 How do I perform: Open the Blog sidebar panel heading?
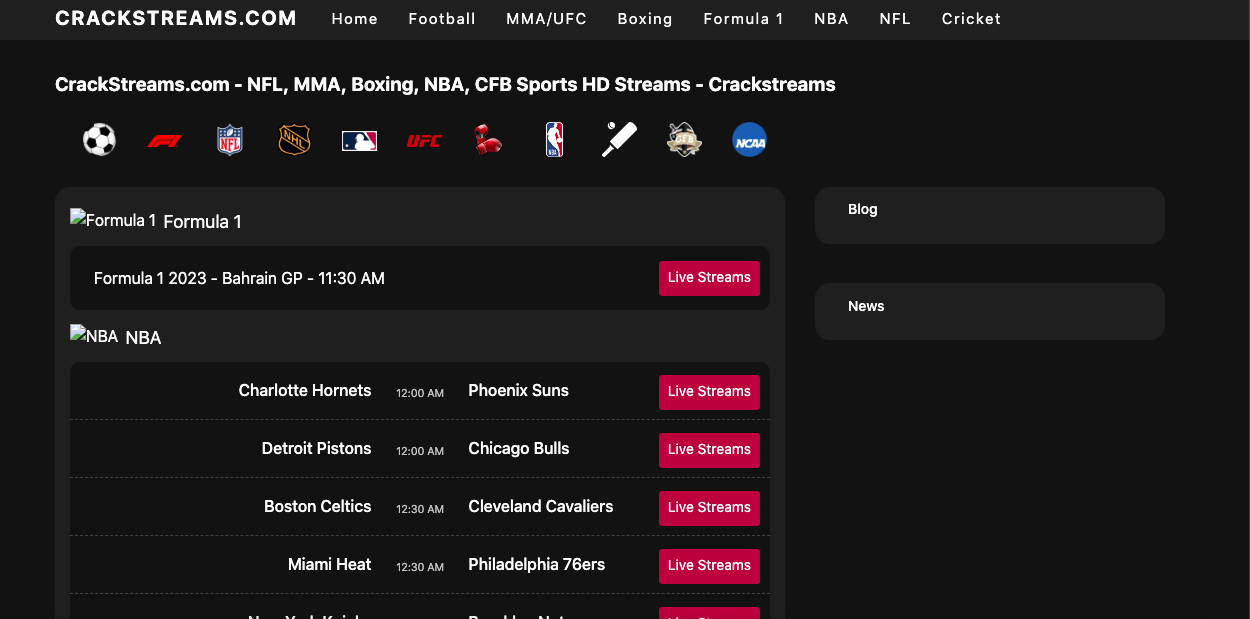pos(862,209)
